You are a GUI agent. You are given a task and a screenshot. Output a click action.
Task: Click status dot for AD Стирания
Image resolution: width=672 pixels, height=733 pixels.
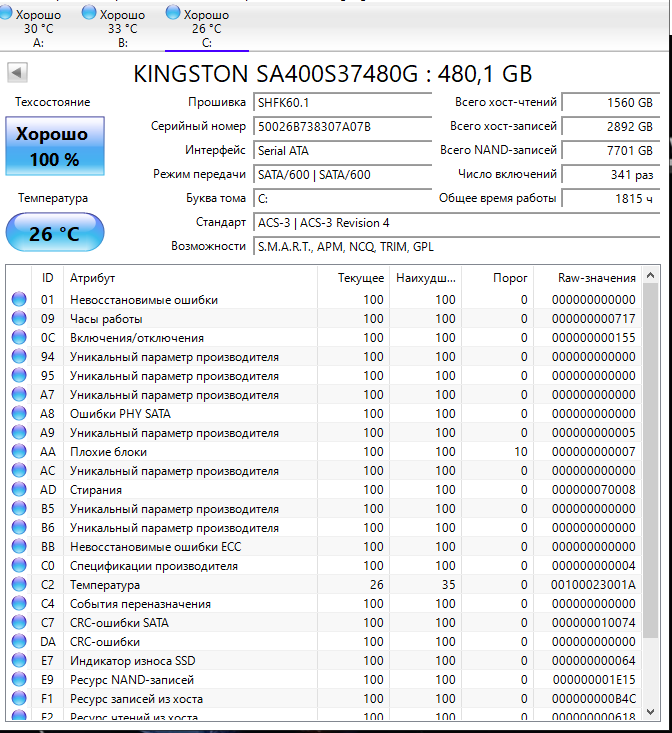19,489
